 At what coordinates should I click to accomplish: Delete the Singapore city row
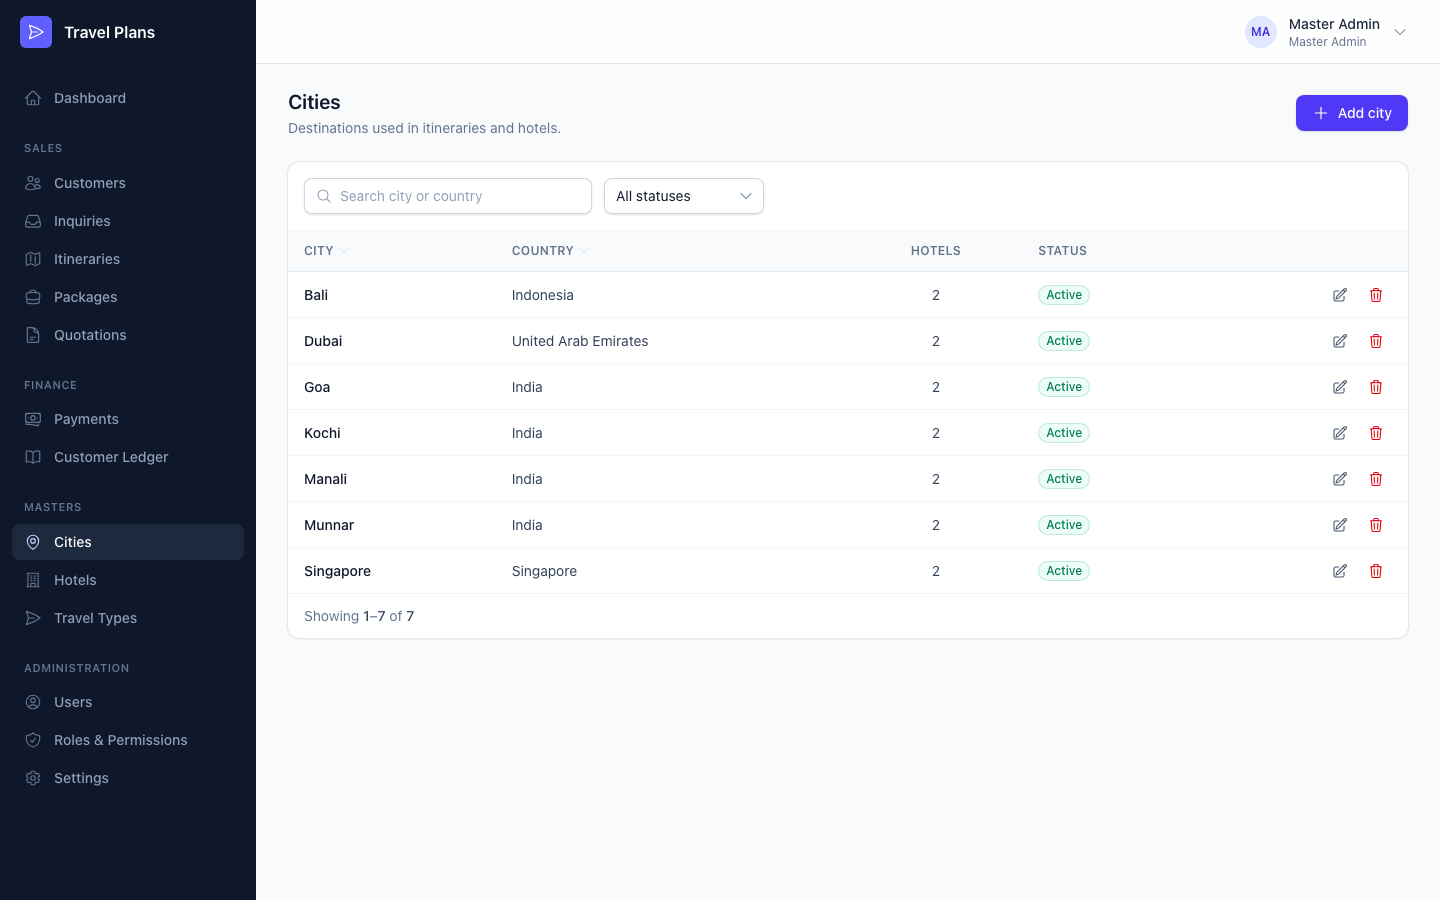pos(1376,571)
